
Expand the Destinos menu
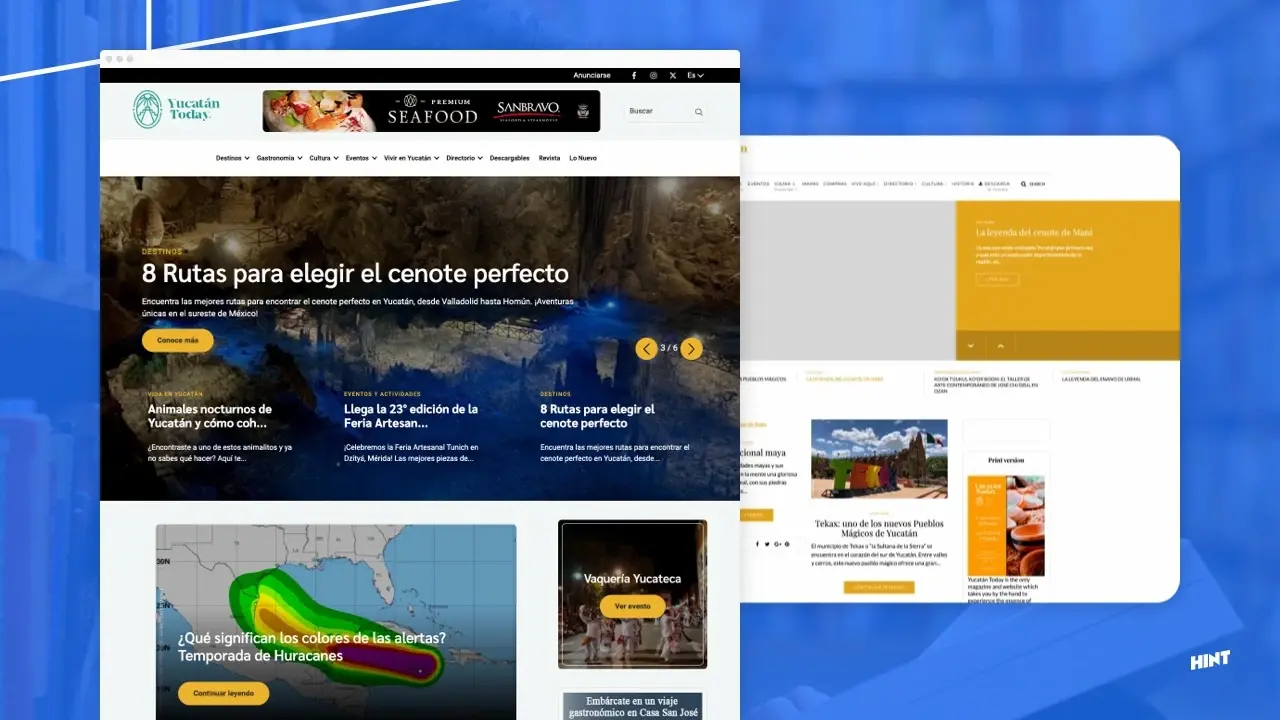tap(232, 158)
